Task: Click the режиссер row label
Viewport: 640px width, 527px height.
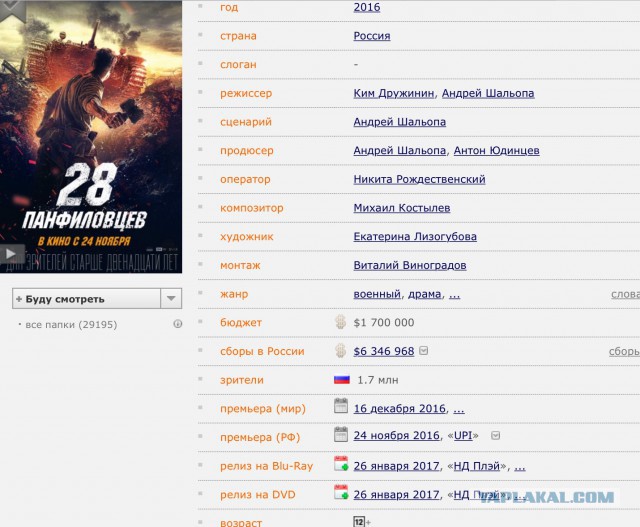Action: [246, 93]
